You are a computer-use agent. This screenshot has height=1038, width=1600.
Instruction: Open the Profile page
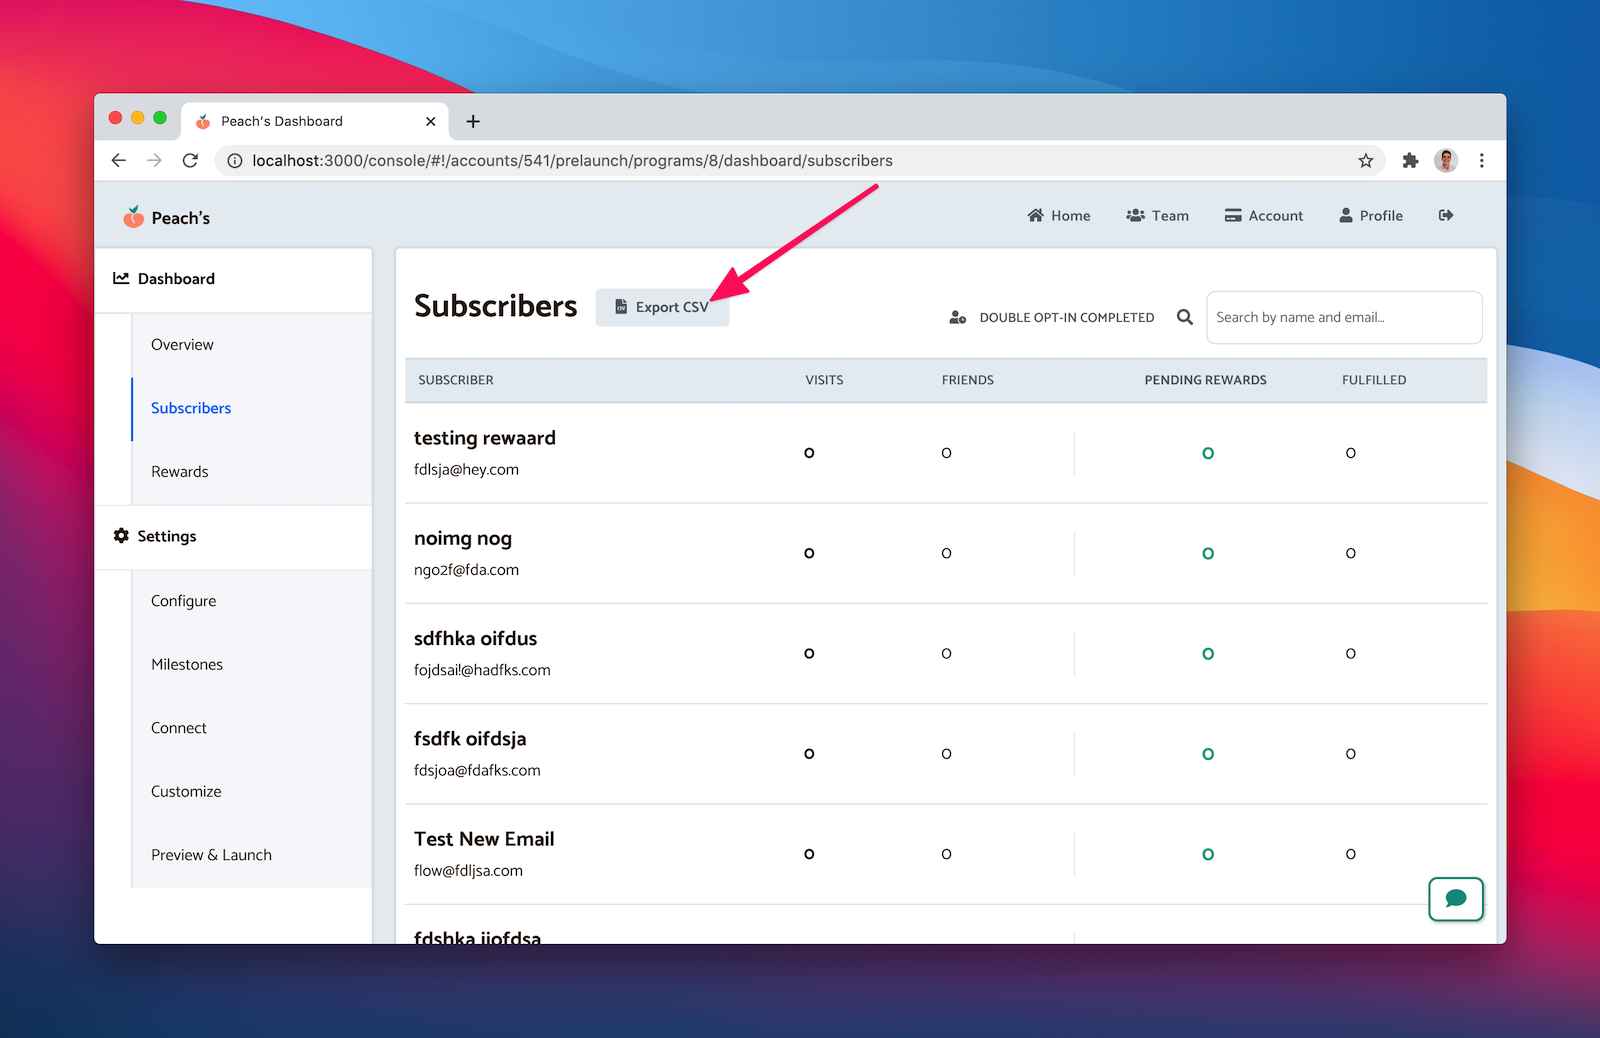pyautogui.click(x=1371, y=215)
